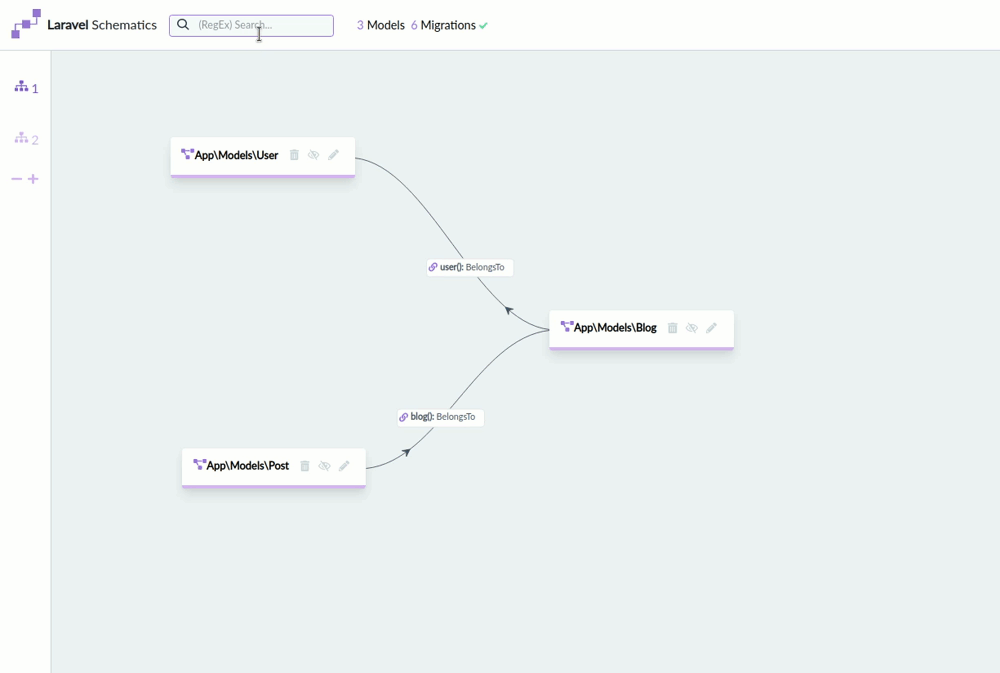The width and height of the screenshot is (1000, 673).
Task: Delete the User model via trash icon
Action: point(294,154)
